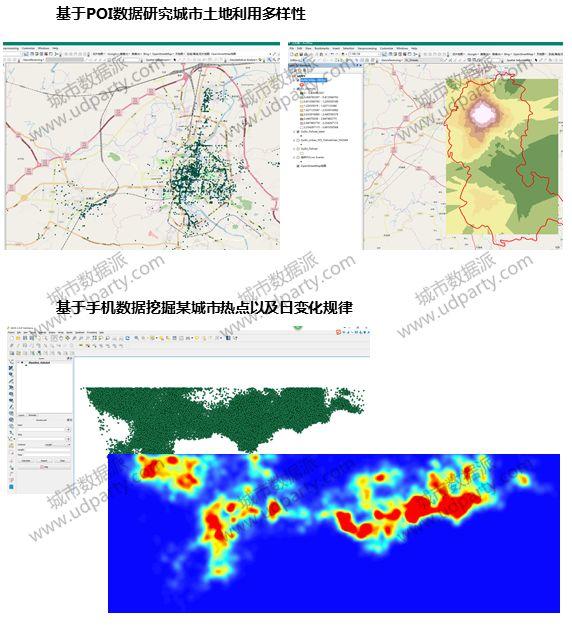Open Help menu in left ArcMap window
572x625 pixels.
[x=55, y=48]
